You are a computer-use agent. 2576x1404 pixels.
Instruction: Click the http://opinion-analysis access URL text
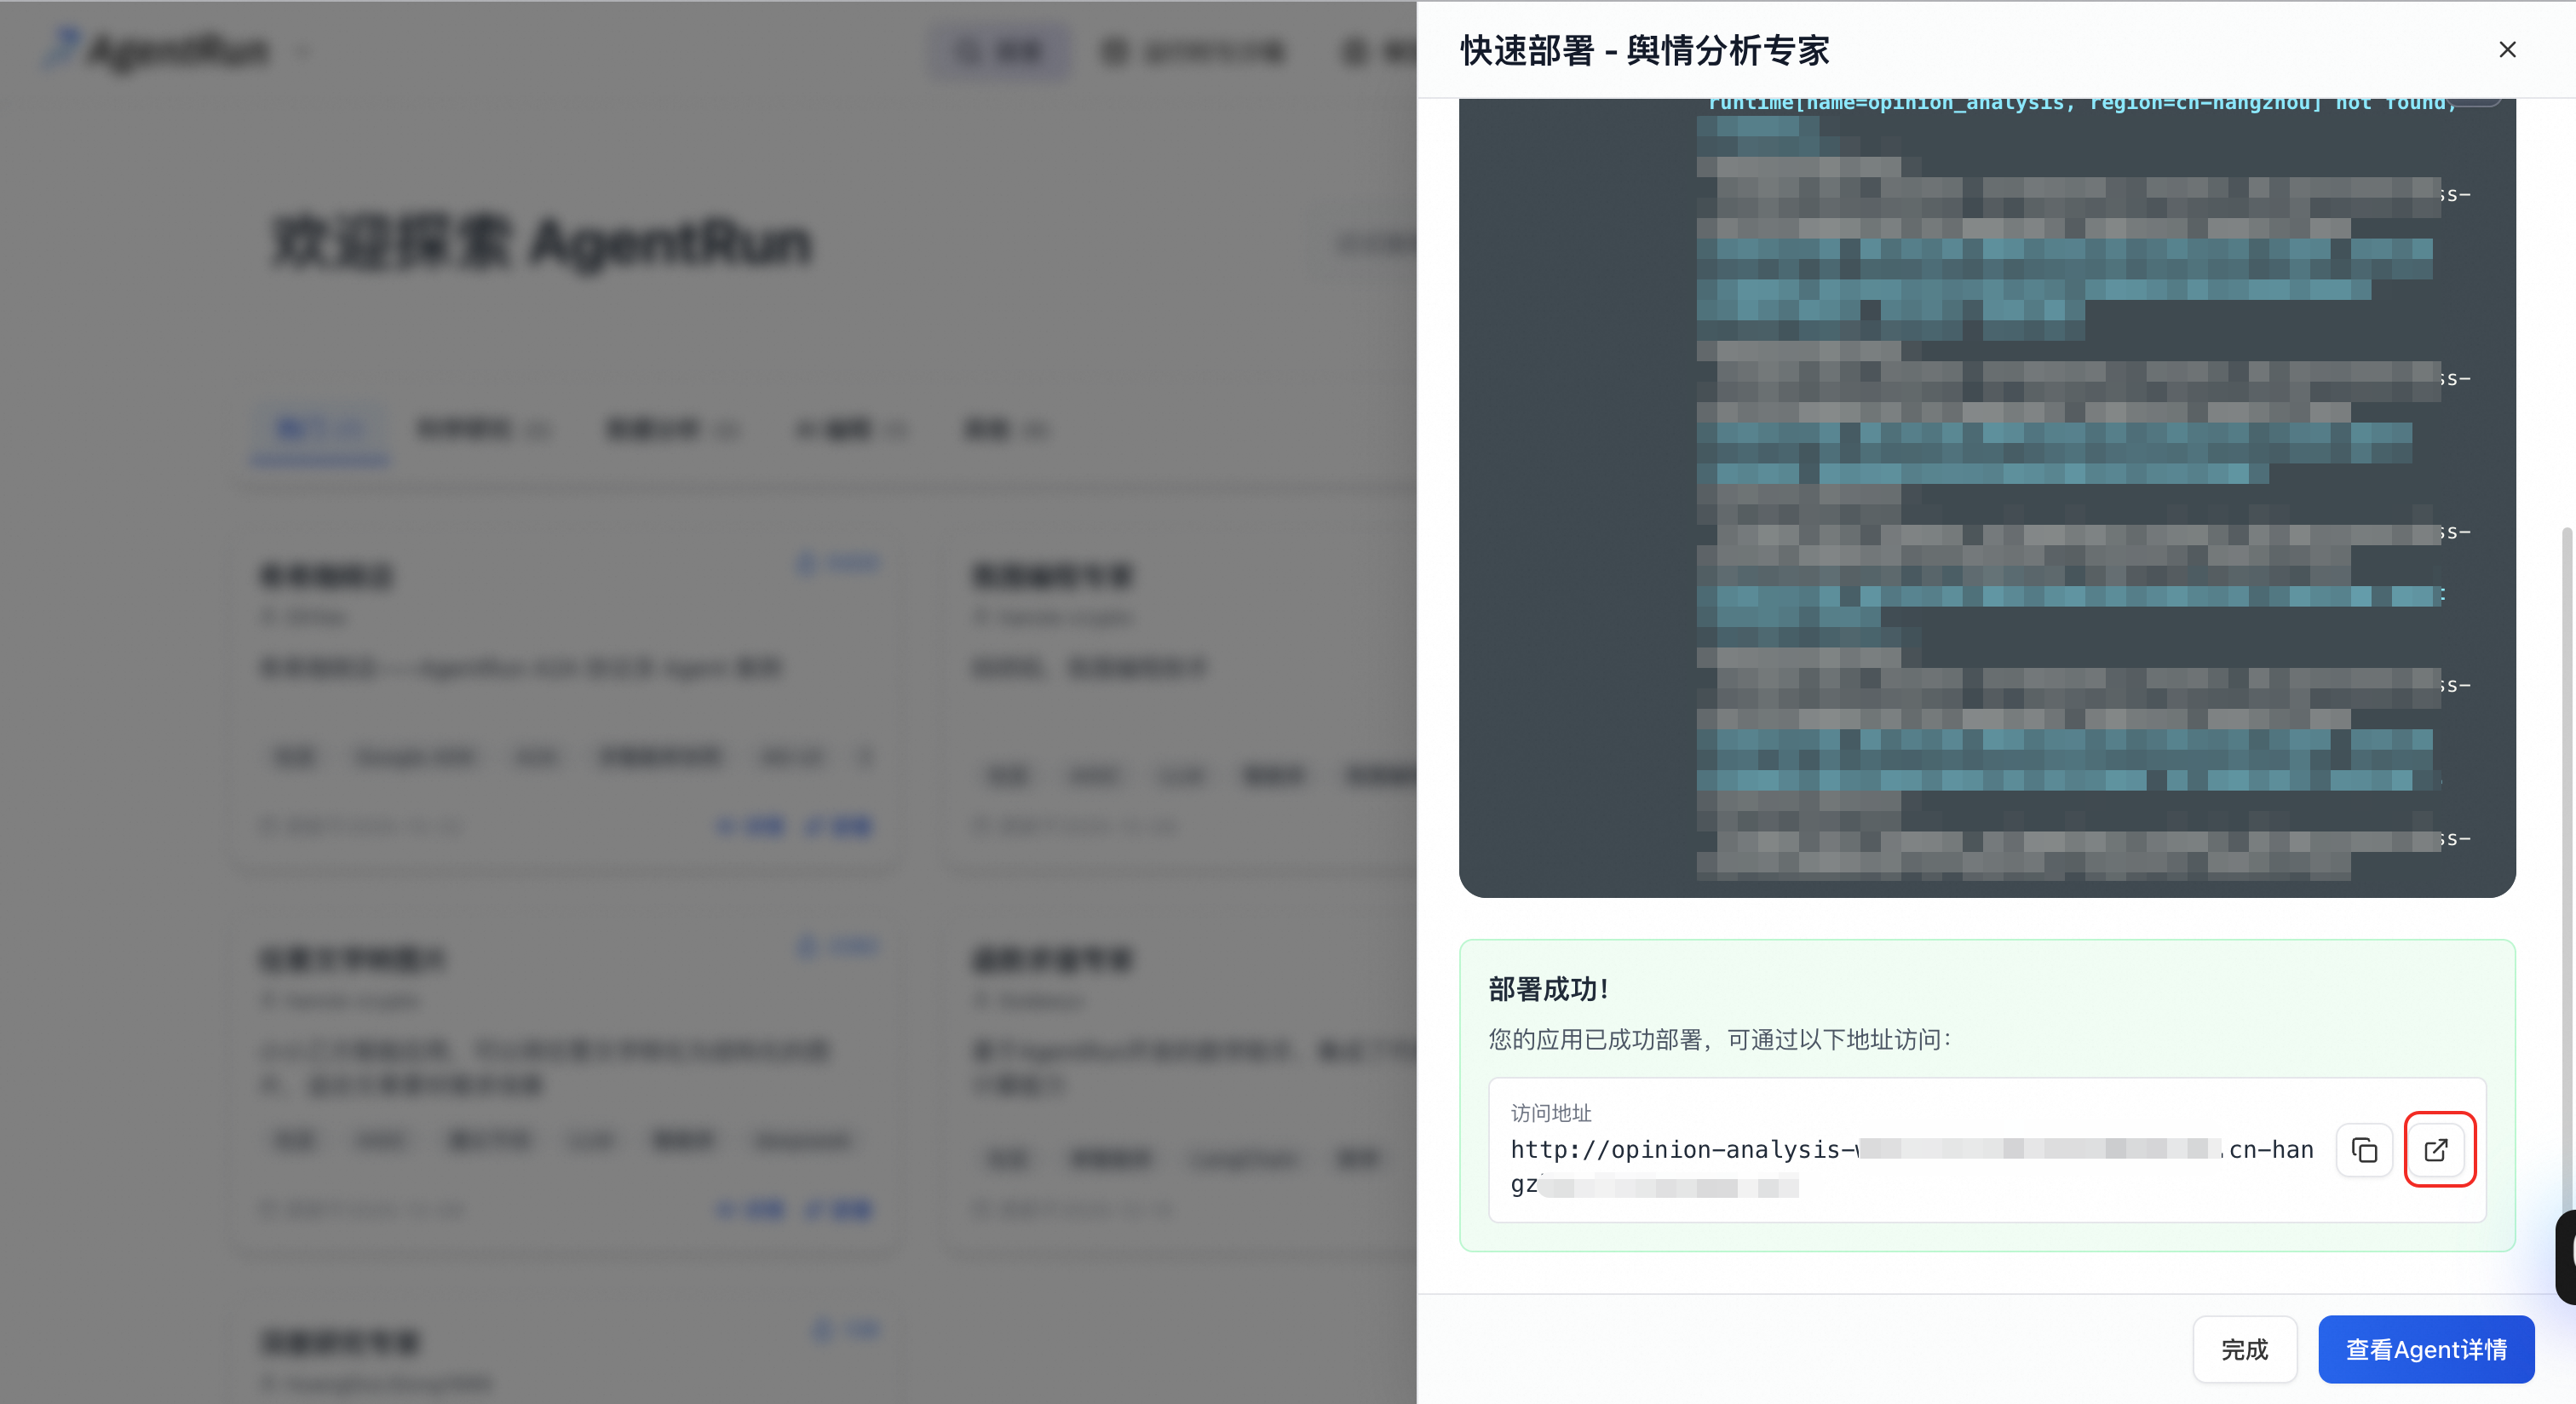pyautogui.click(x=1912, y=1168)
